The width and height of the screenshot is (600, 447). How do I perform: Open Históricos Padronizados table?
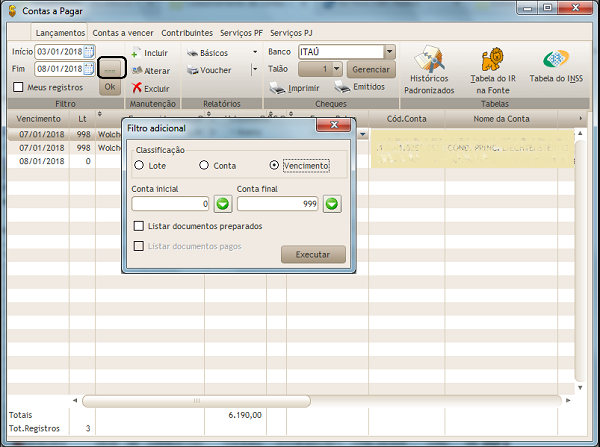(x=429, y=70)
